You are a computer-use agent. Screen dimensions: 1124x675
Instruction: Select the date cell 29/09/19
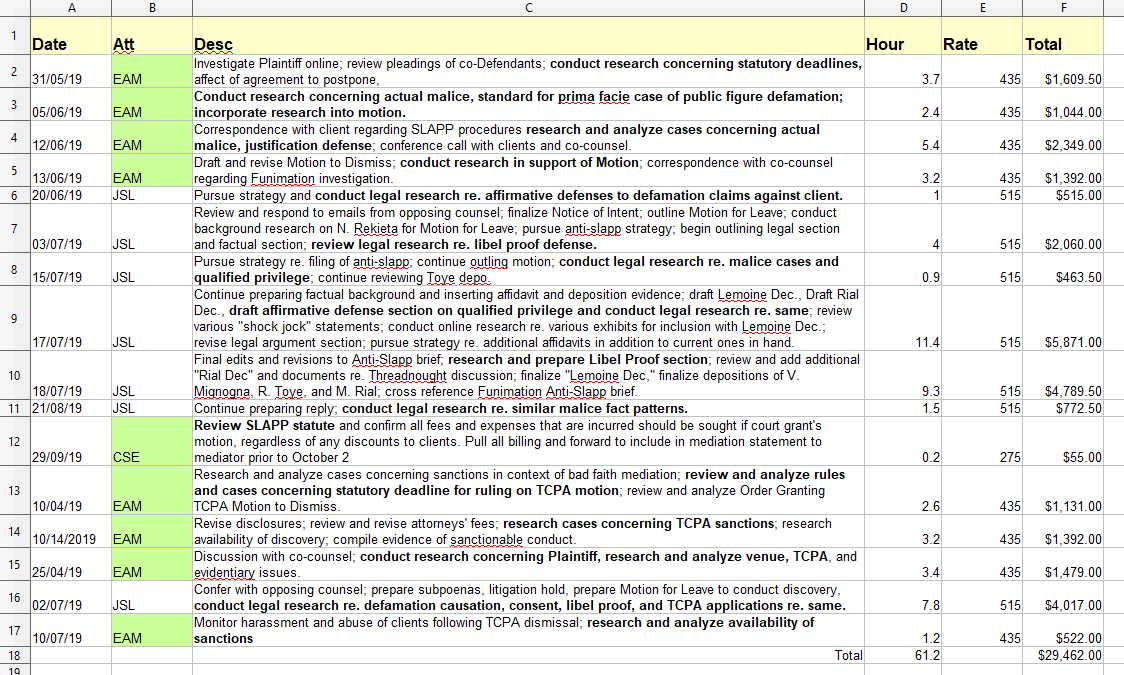(71, 441)
